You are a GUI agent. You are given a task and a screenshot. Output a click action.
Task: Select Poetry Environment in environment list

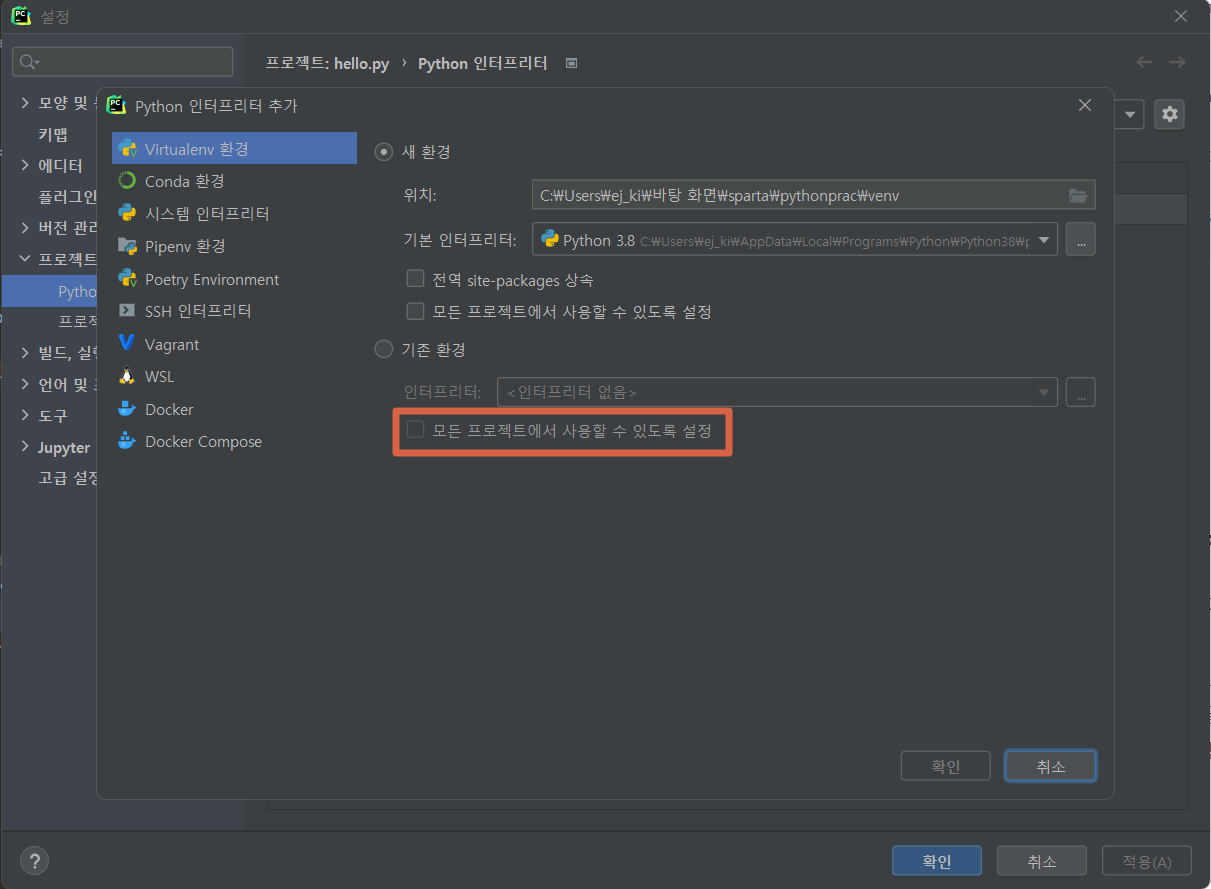[x=234, y=279]
